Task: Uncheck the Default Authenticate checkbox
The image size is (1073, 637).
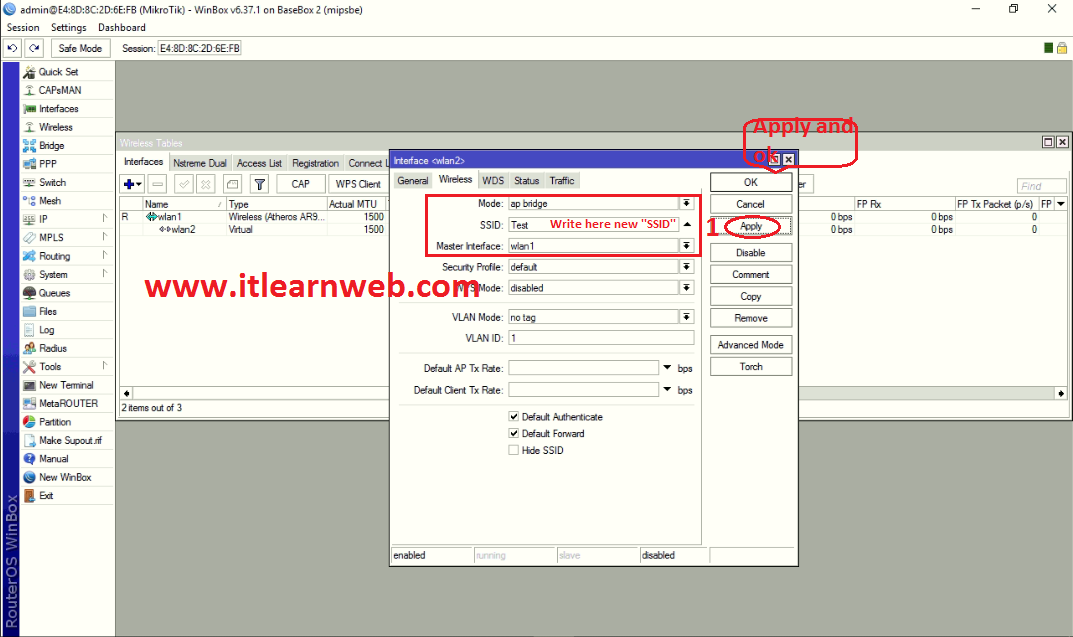Action: [513, 417]
